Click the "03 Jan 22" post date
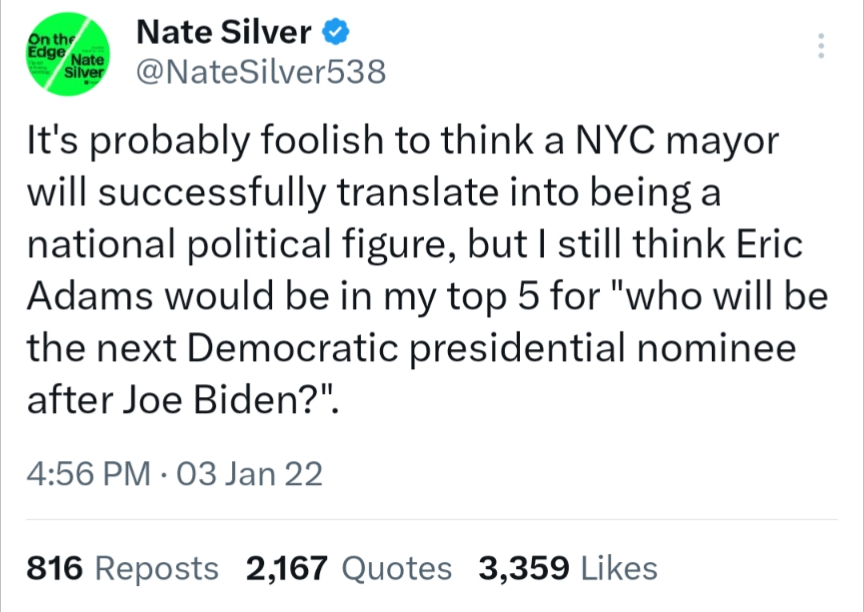The width and height of the screenshot is (864, 612). coord(248,473)
